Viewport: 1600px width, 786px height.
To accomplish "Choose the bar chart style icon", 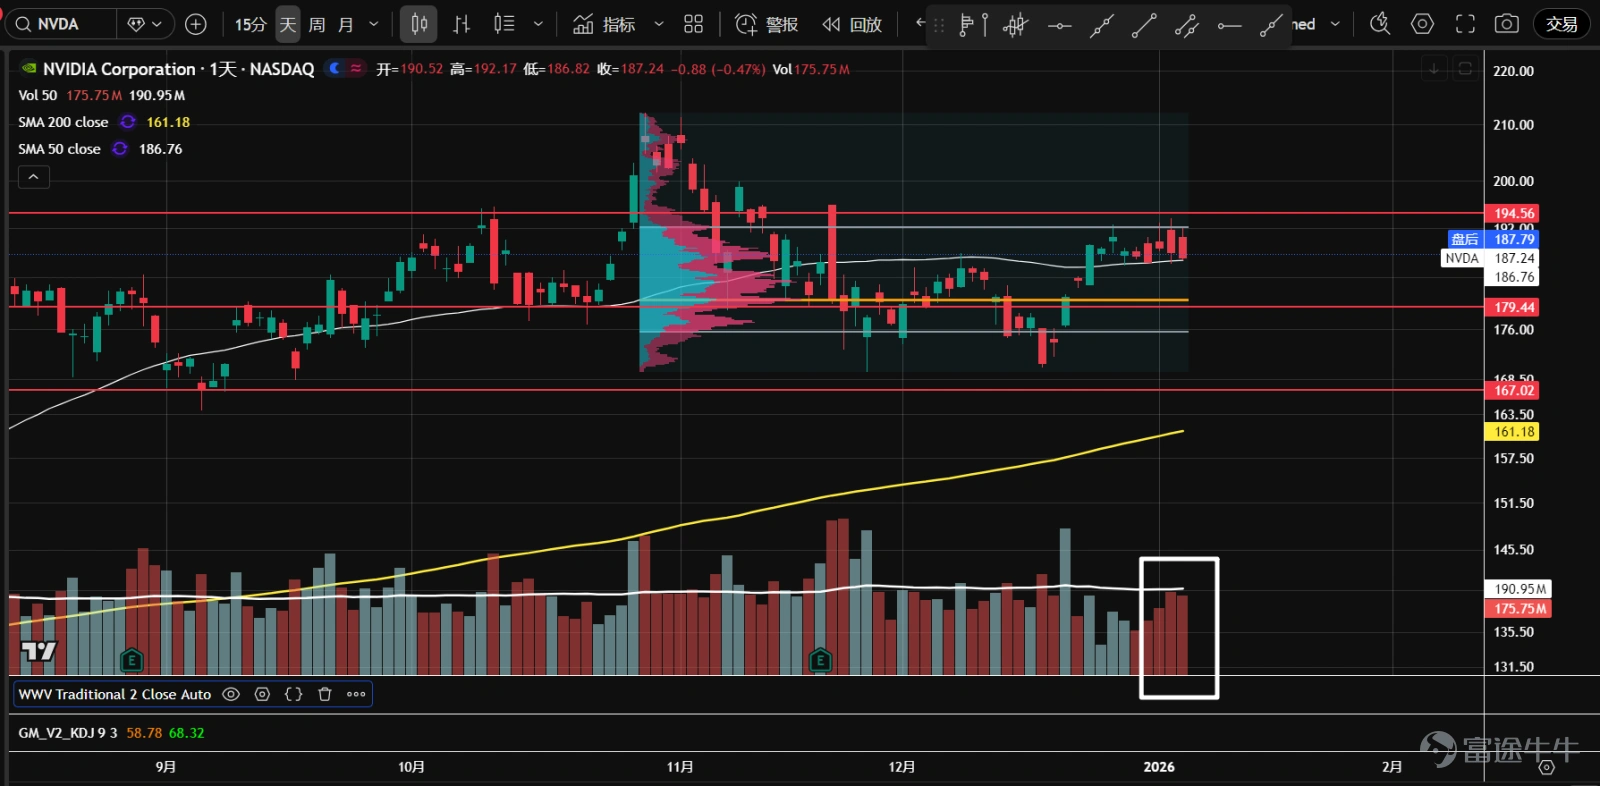I will pos(461,24).
